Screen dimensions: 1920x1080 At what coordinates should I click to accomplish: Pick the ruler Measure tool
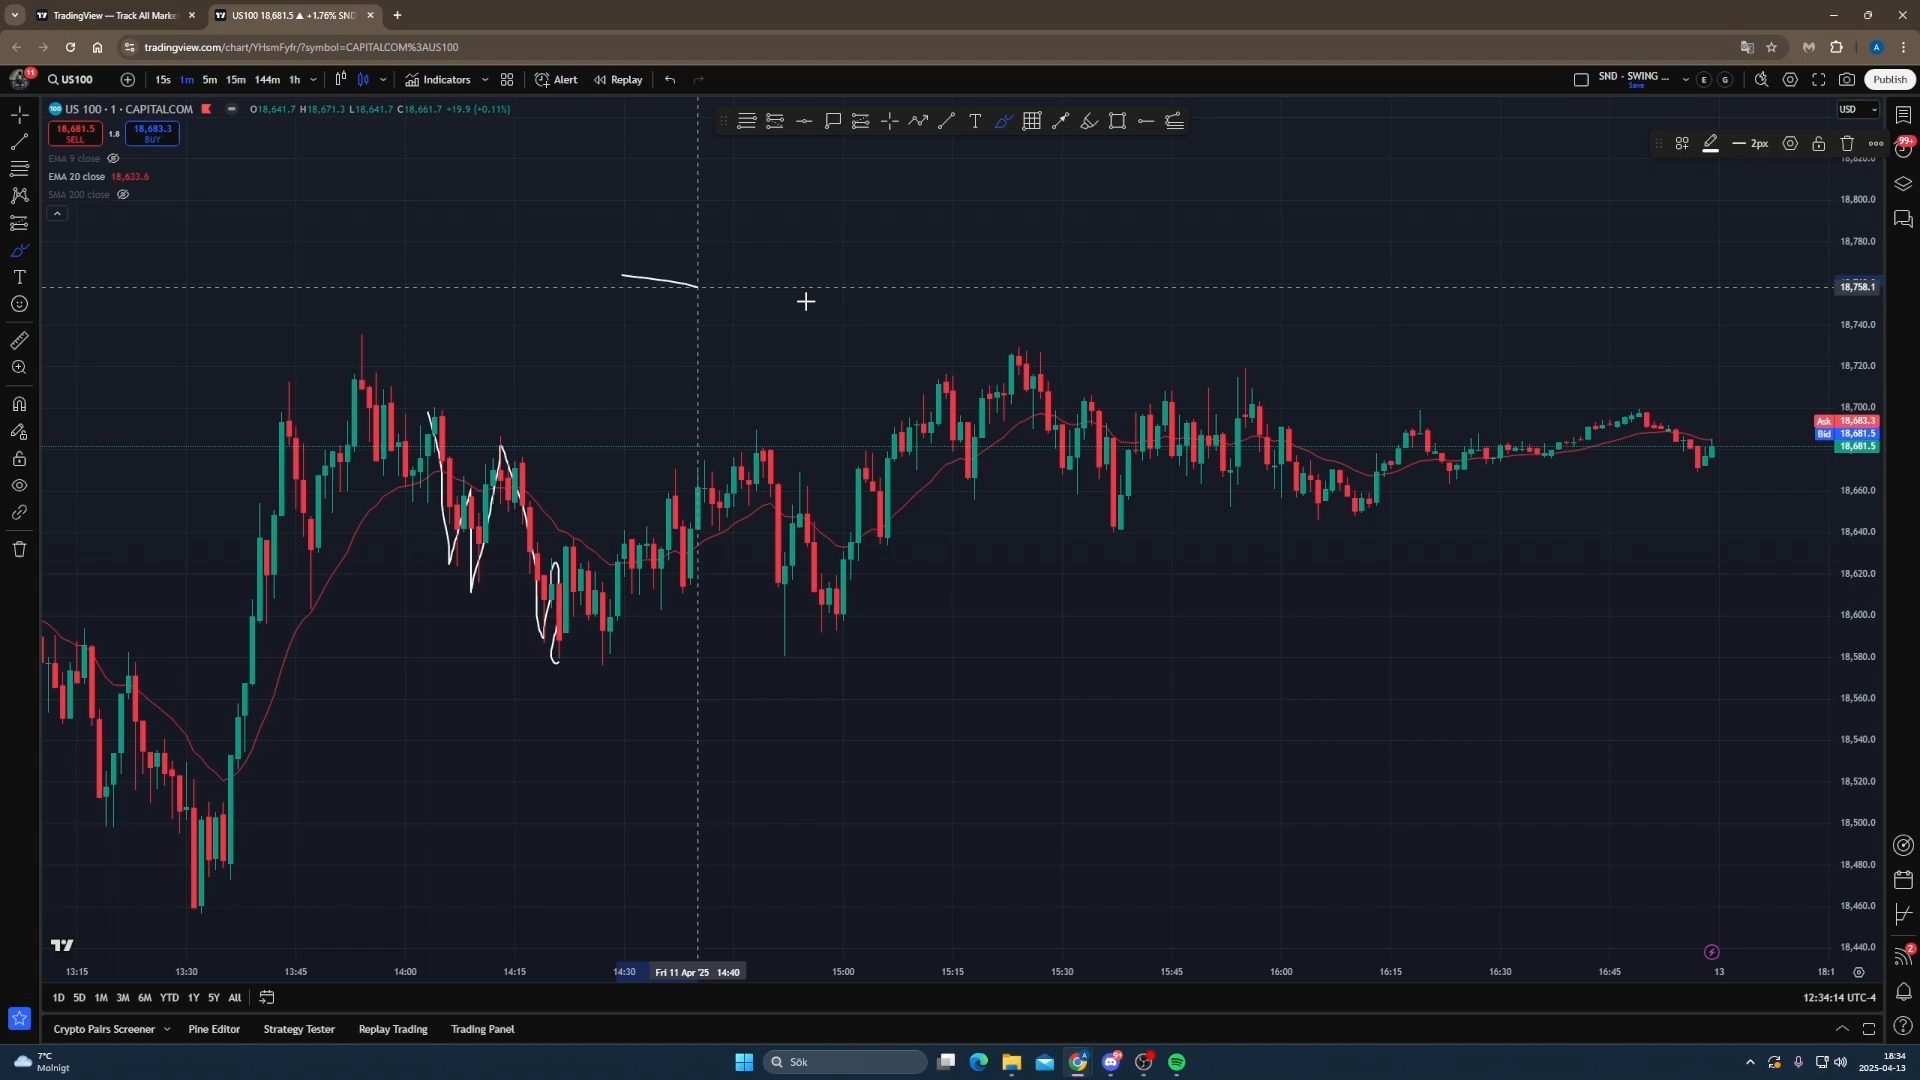[19, 341]
